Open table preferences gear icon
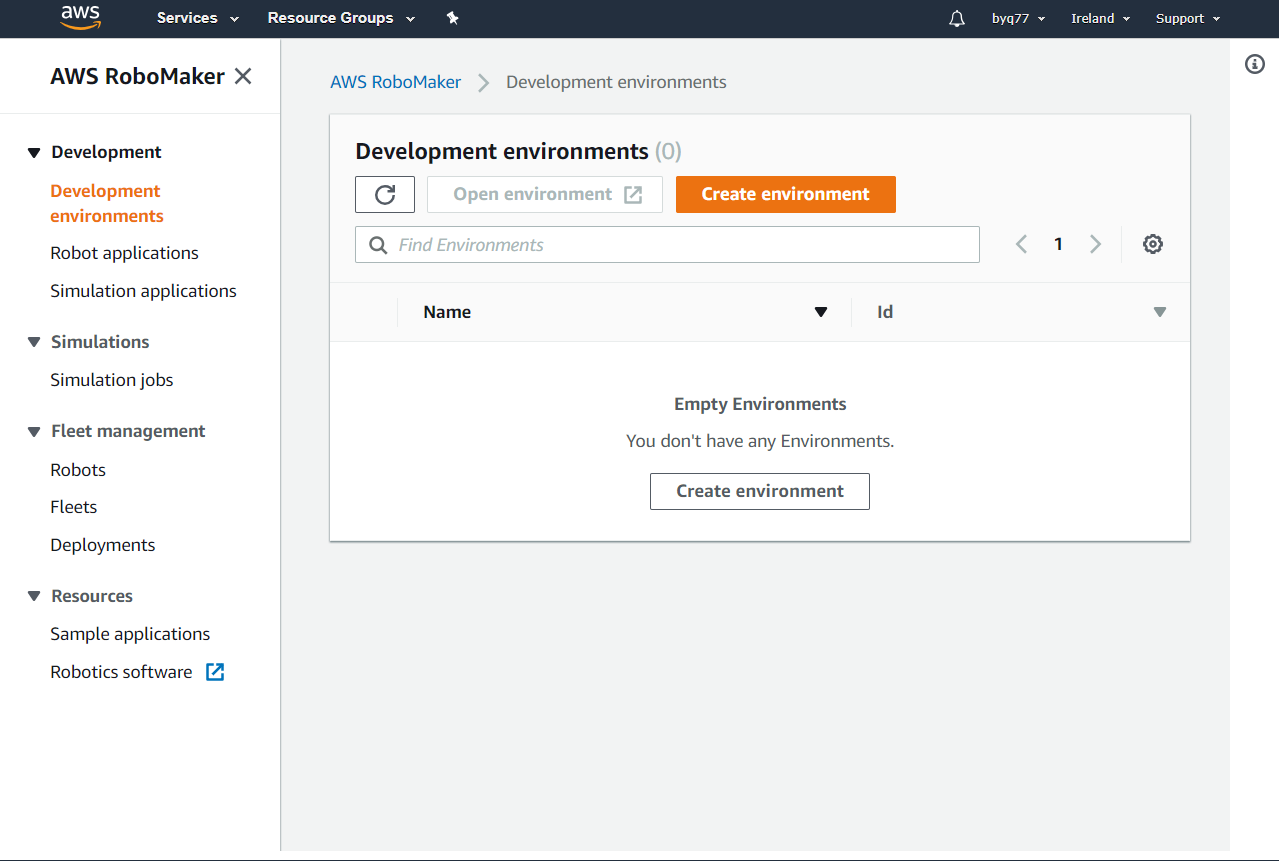This screenshot has width=1279, height=861. click(1153, 244)
